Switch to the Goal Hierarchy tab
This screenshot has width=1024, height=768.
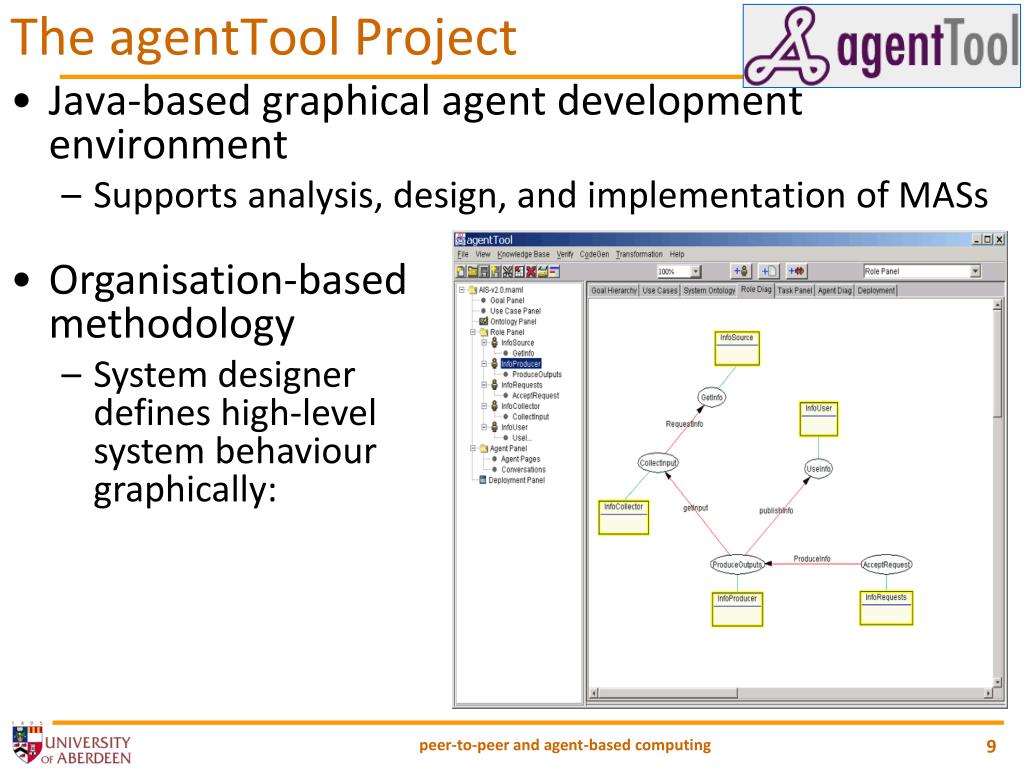(x=613, y=291)
